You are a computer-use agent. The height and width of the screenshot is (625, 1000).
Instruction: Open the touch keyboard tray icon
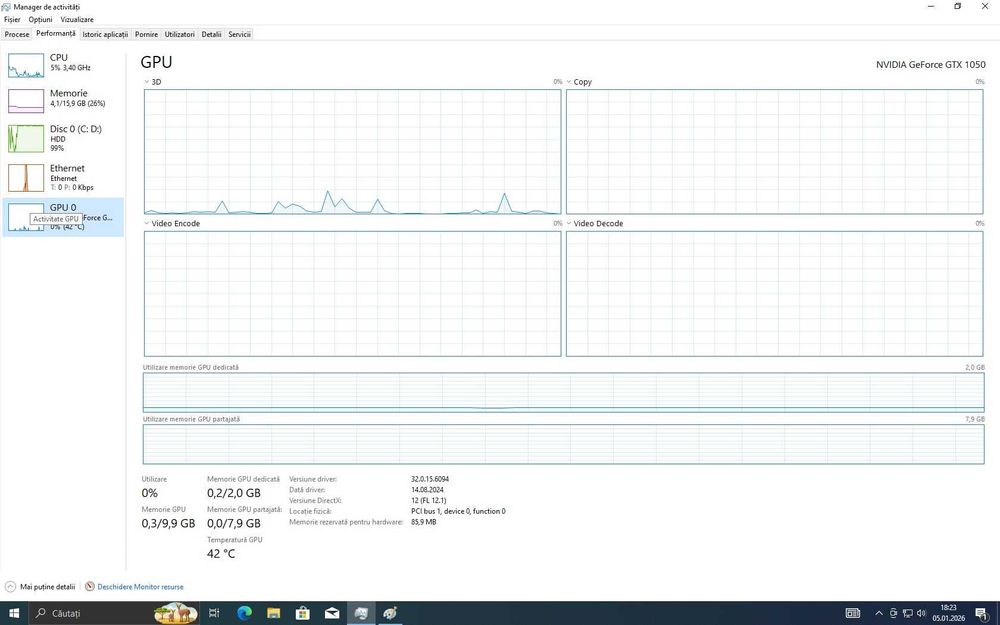853,614
